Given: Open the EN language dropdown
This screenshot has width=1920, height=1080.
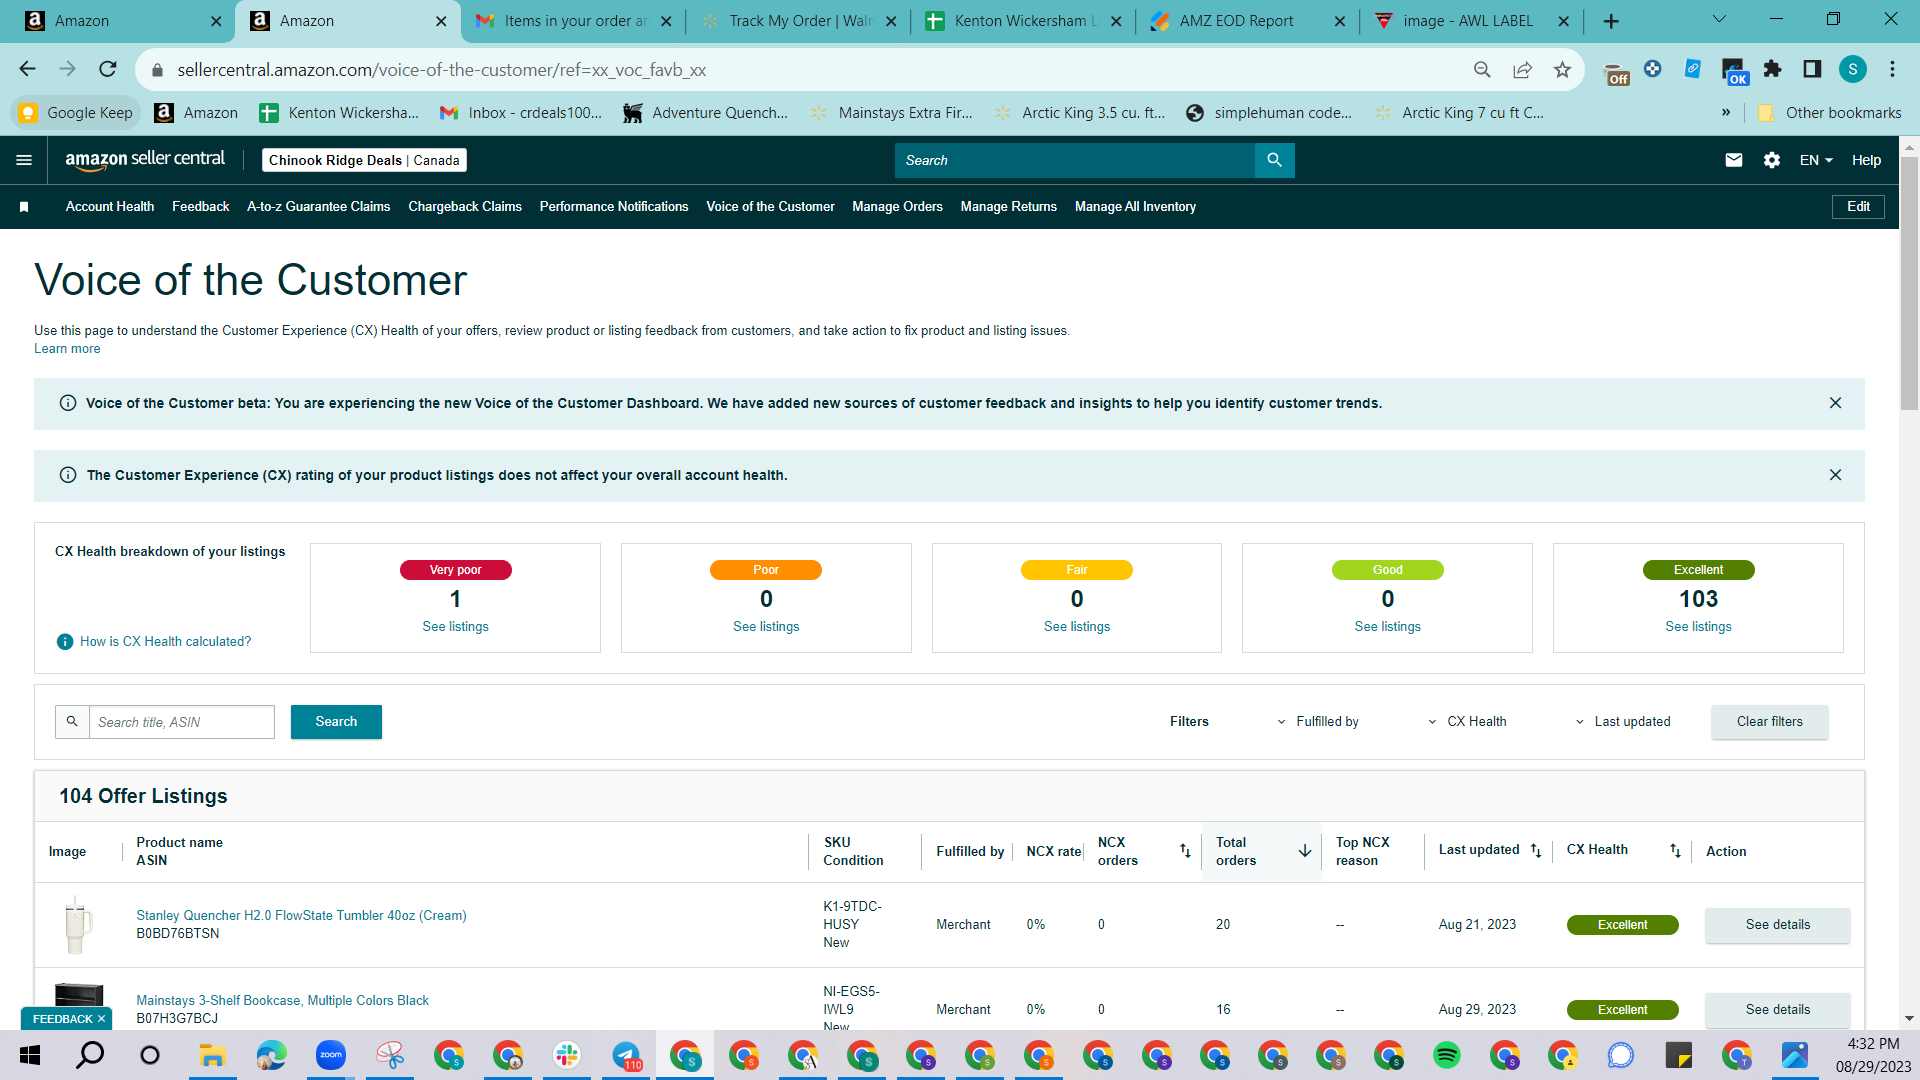Looking at the screenshot, I should [1816, 160].
